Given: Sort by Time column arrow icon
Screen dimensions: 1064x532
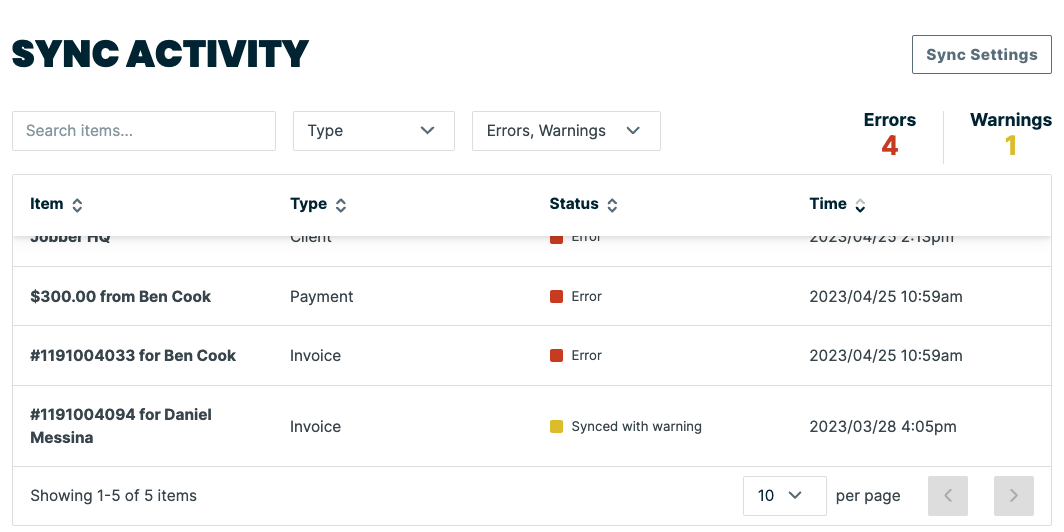Looking at the screenshot, I should pyautogui.click(x=860, y=205).
